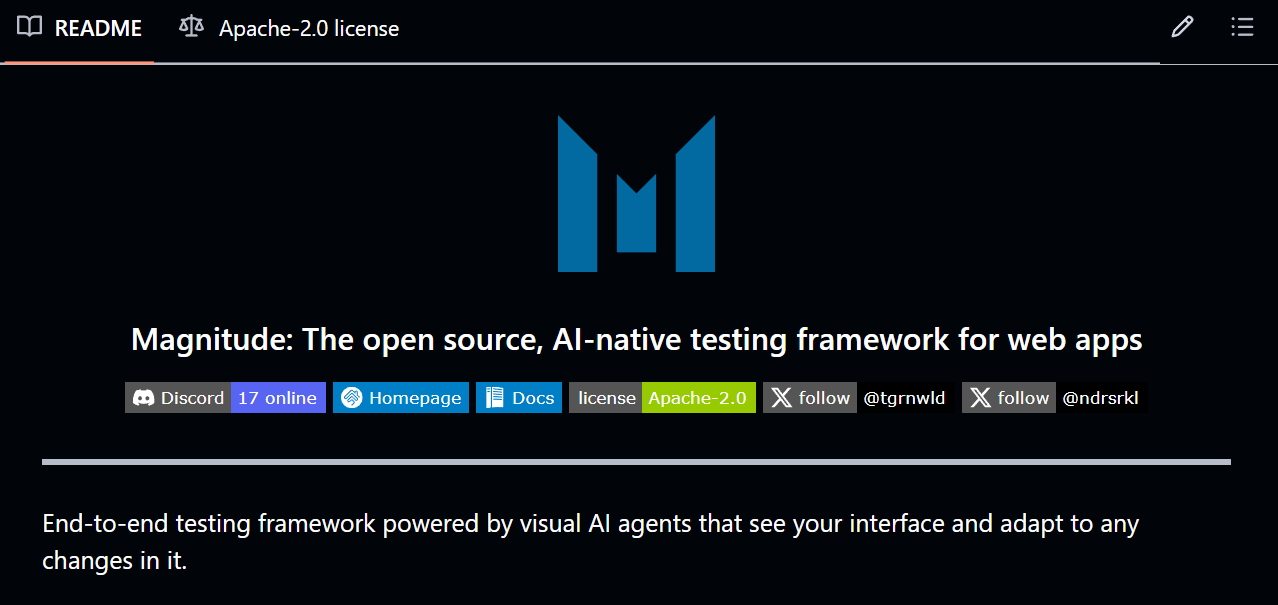Click the Discord 17 online badge
The image size is (1278, 605).
click(225, 398)
